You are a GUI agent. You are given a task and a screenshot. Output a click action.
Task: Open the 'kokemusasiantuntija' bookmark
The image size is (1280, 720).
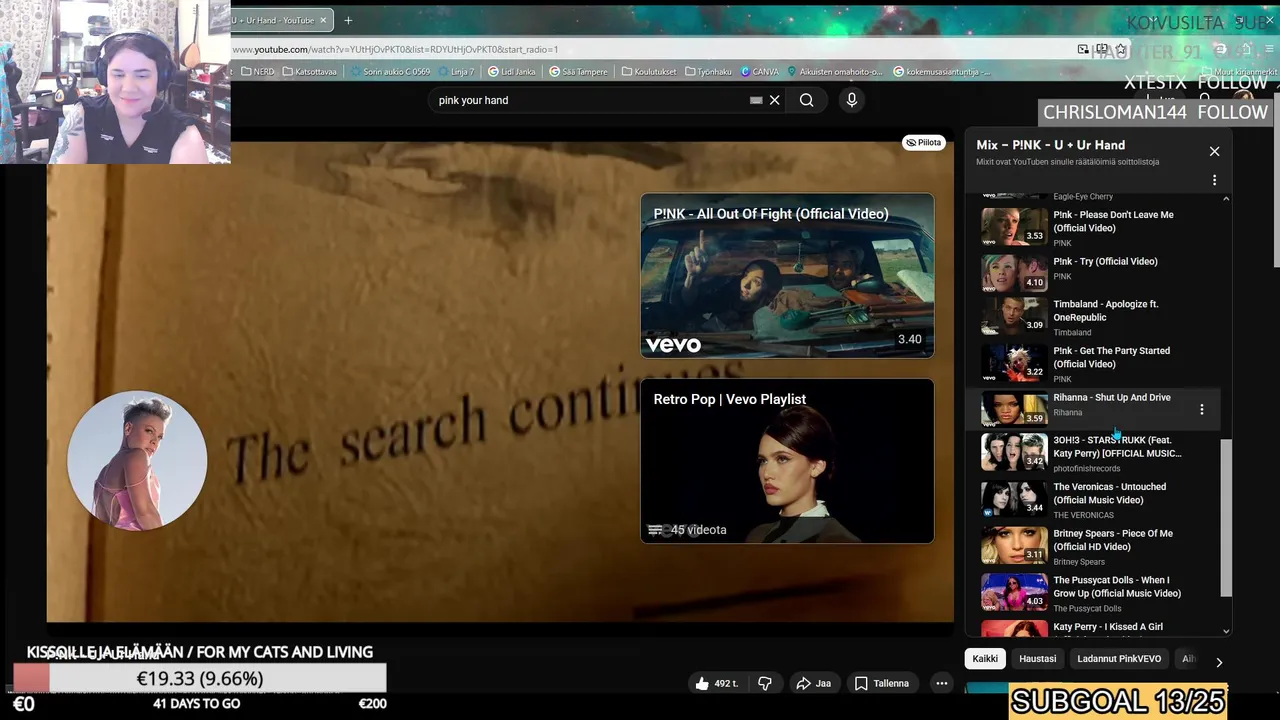click(x=942, y=72)
